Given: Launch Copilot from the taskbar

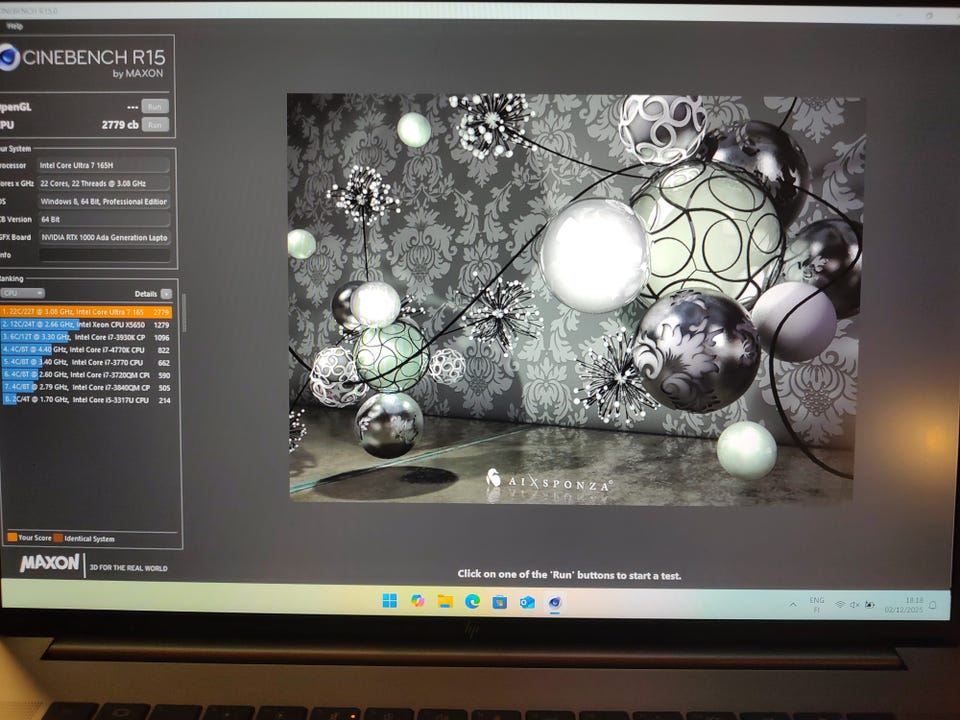Looking at the screenshot, I should tap(418, 601).
